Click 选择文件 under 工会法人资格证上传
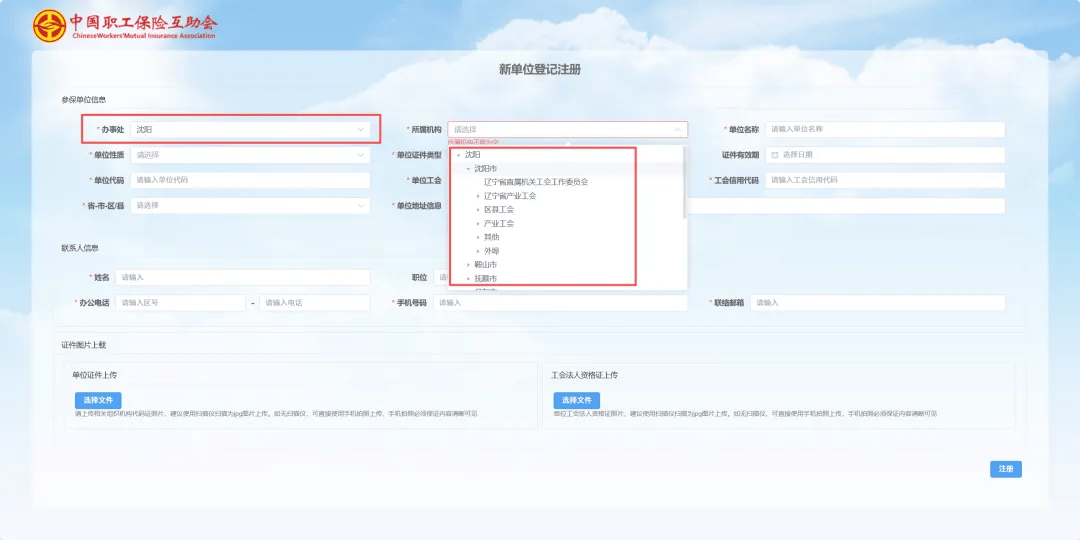 click(576, 400)
